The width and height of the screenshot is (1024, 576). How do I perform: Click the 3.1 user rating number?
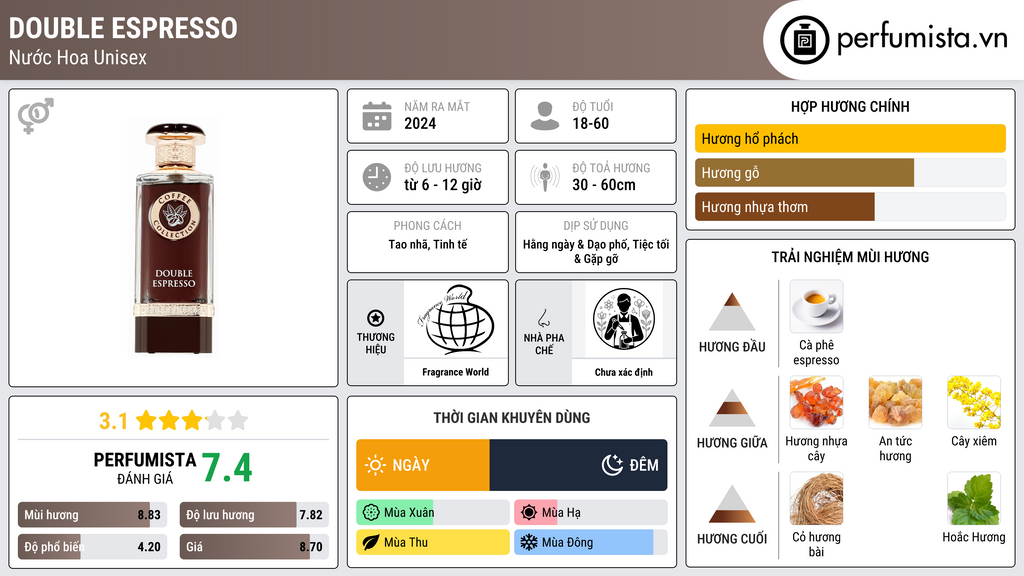point(113,421)
